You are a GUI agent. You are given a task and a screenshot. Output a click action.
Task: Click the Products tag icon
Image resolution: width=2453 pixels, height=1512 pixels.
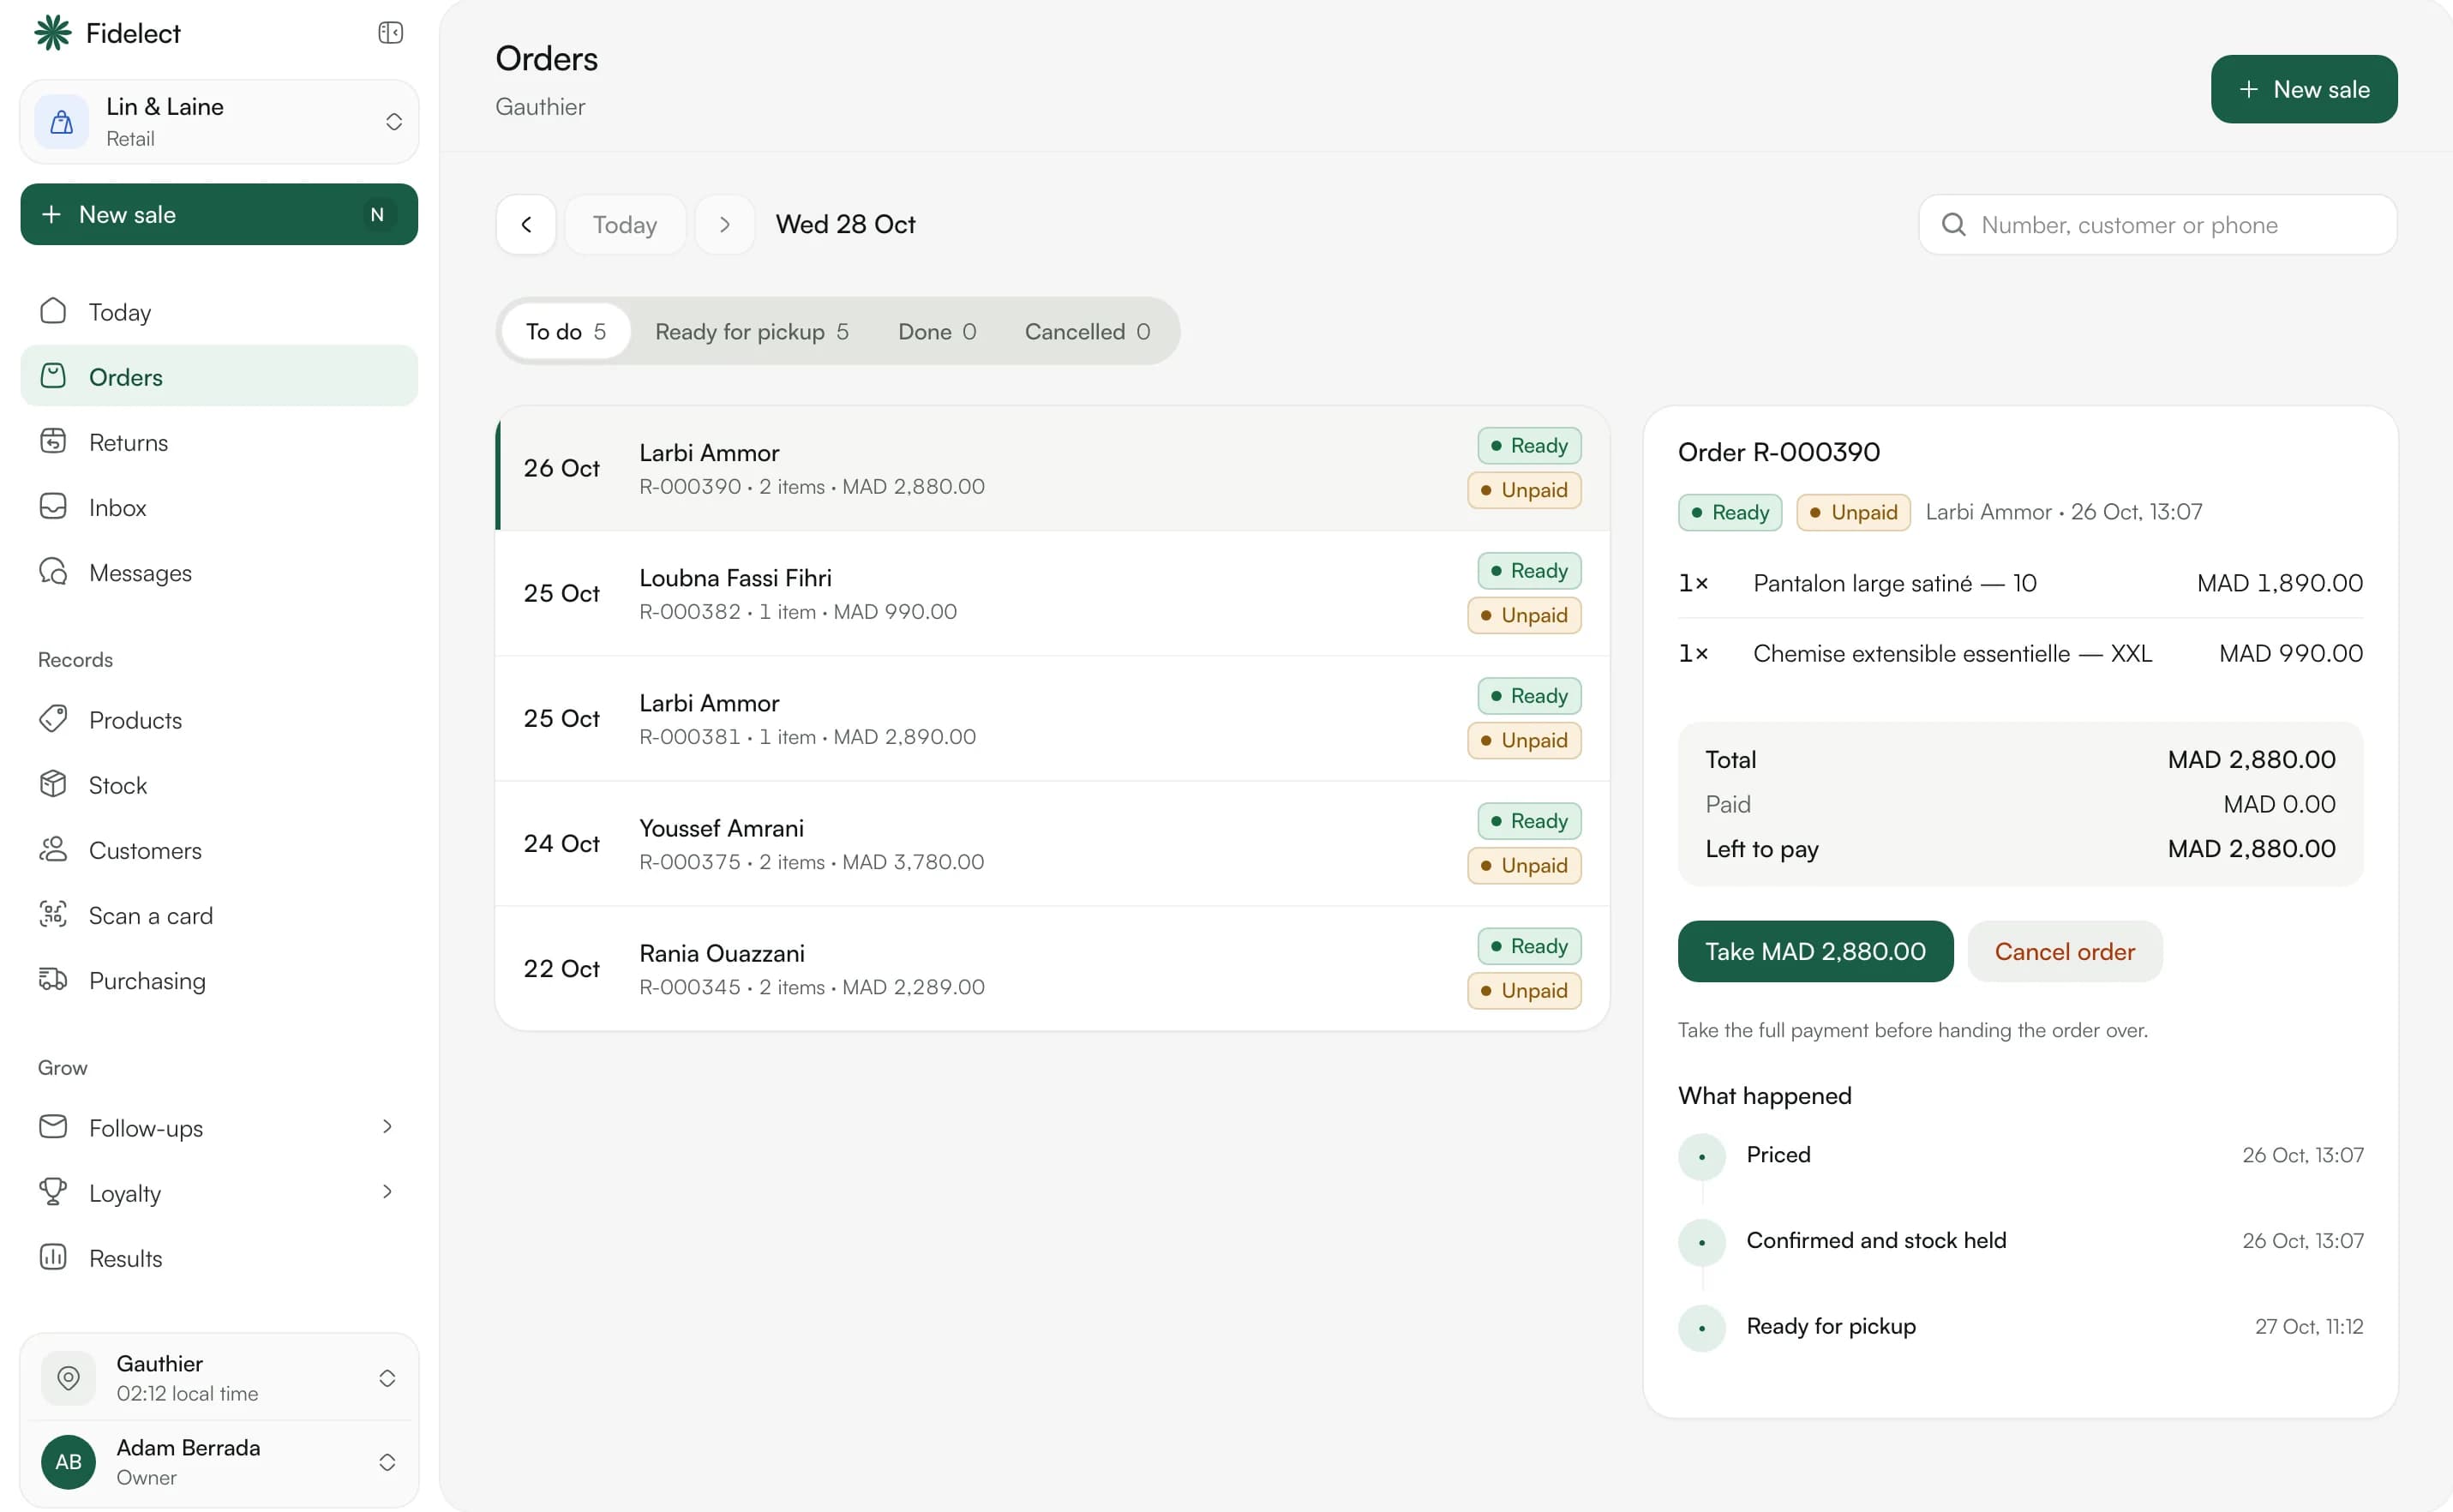(53, 719)
